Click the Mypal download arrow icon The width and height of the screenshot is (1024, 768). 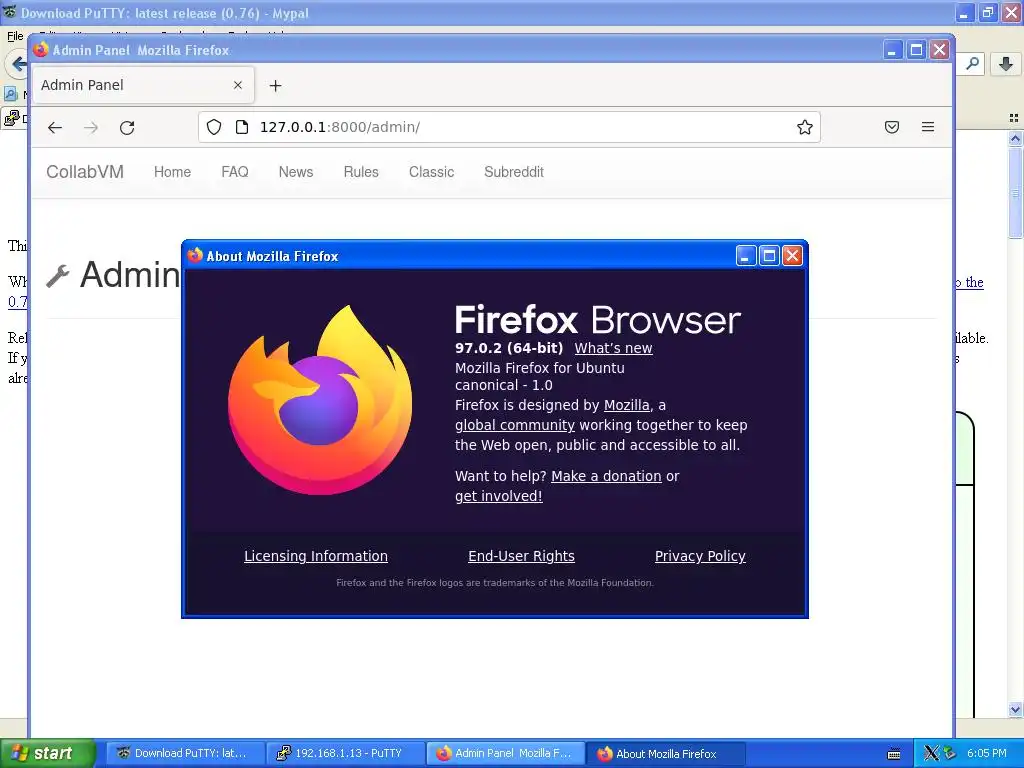coord(1006,63)
